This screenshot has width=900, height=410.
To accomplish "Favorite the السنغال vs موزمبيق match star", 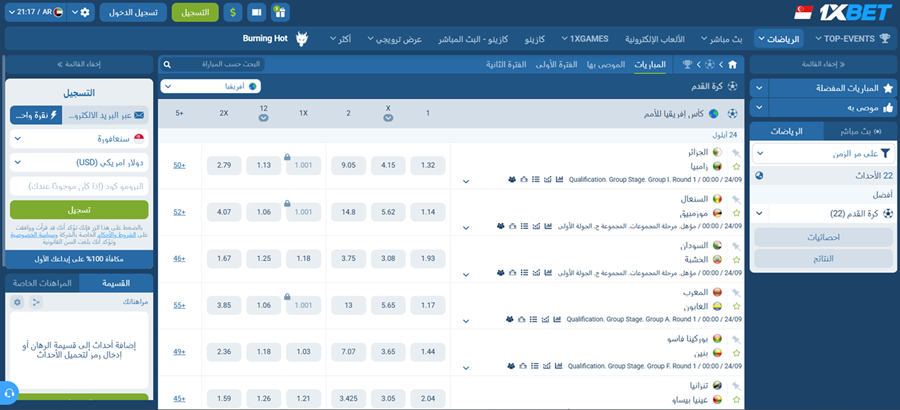I will click(x=736, y=213).
